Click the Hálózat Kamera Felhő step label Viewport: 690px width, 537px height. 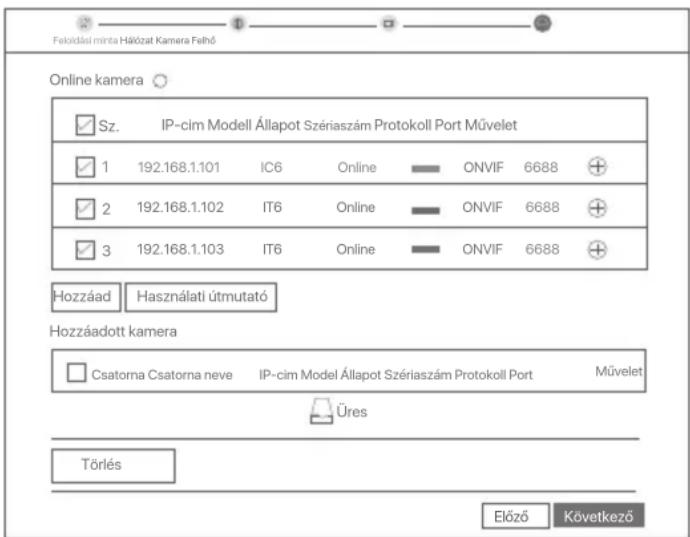click(x=168, y=40)
